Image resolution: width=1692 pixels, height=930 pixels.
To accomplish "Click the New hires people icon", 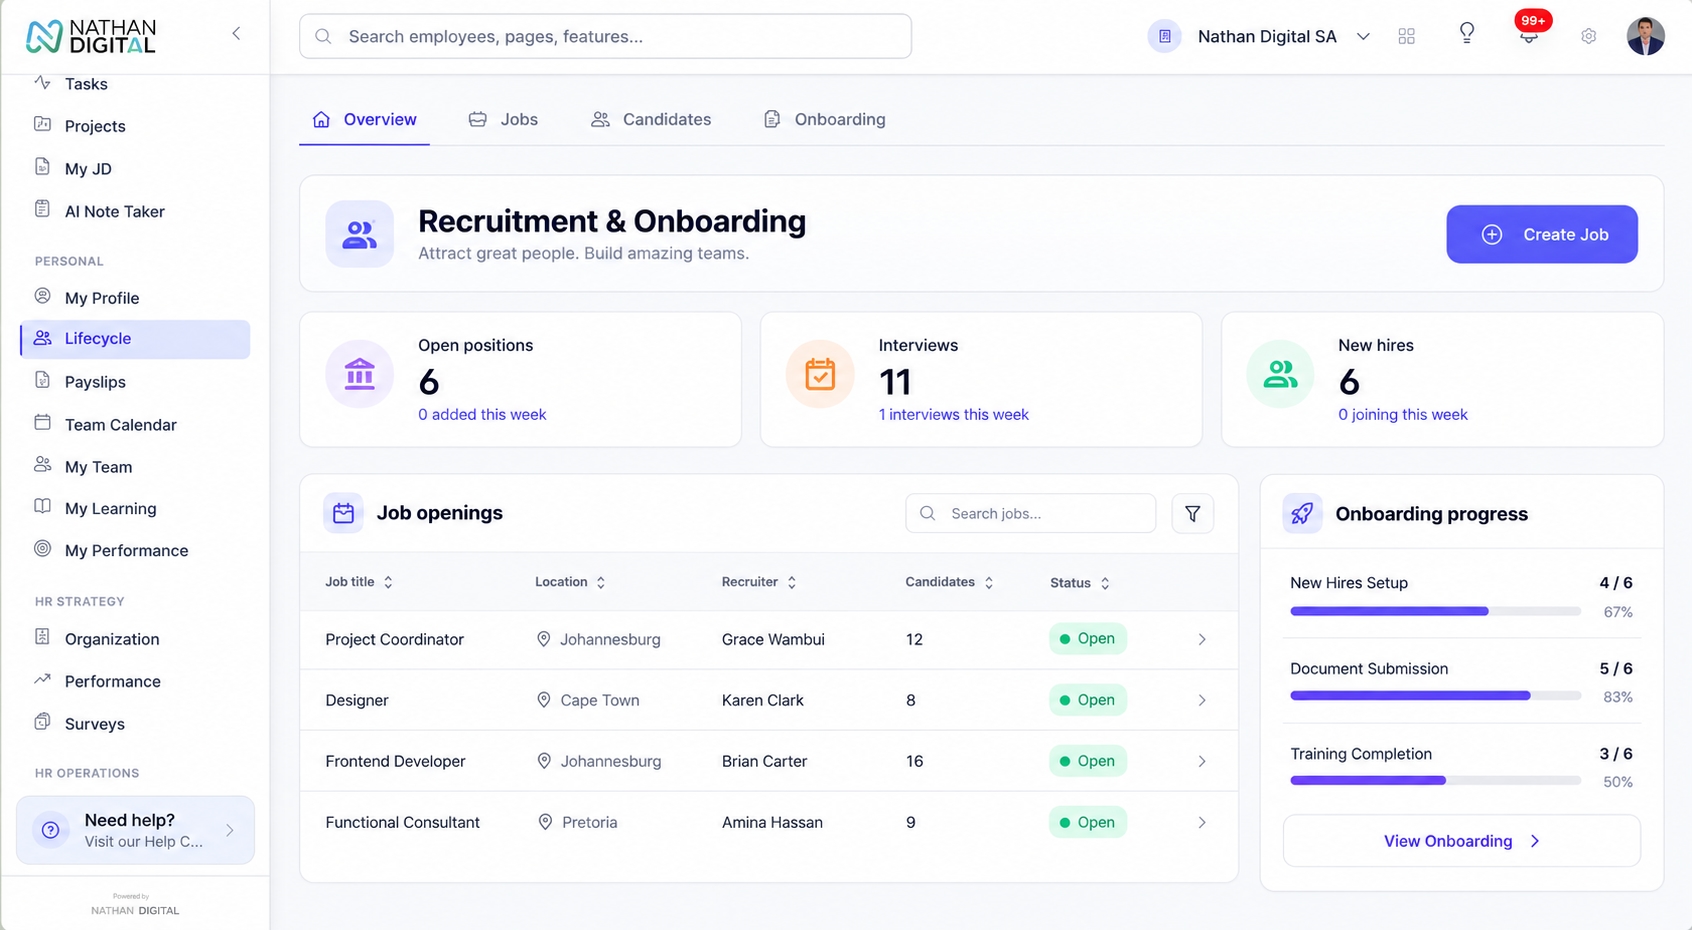I will tap(1280, 375).
